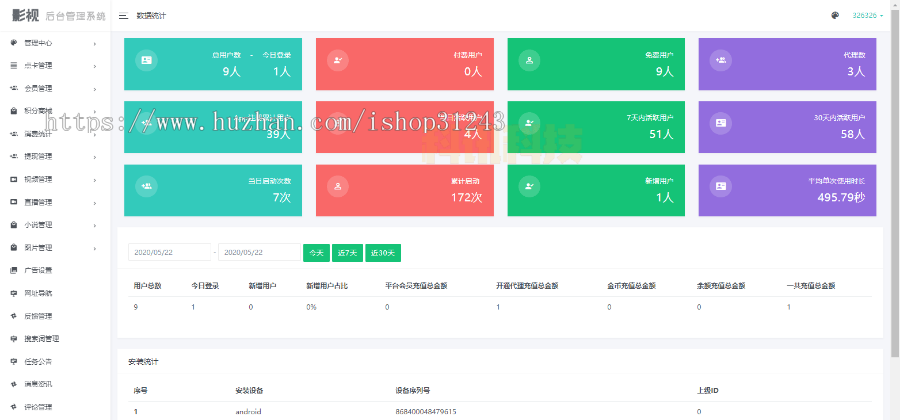Click the 累计启动 card icon
The width and height of the screenshot is (900, 420).
(338, 186)
